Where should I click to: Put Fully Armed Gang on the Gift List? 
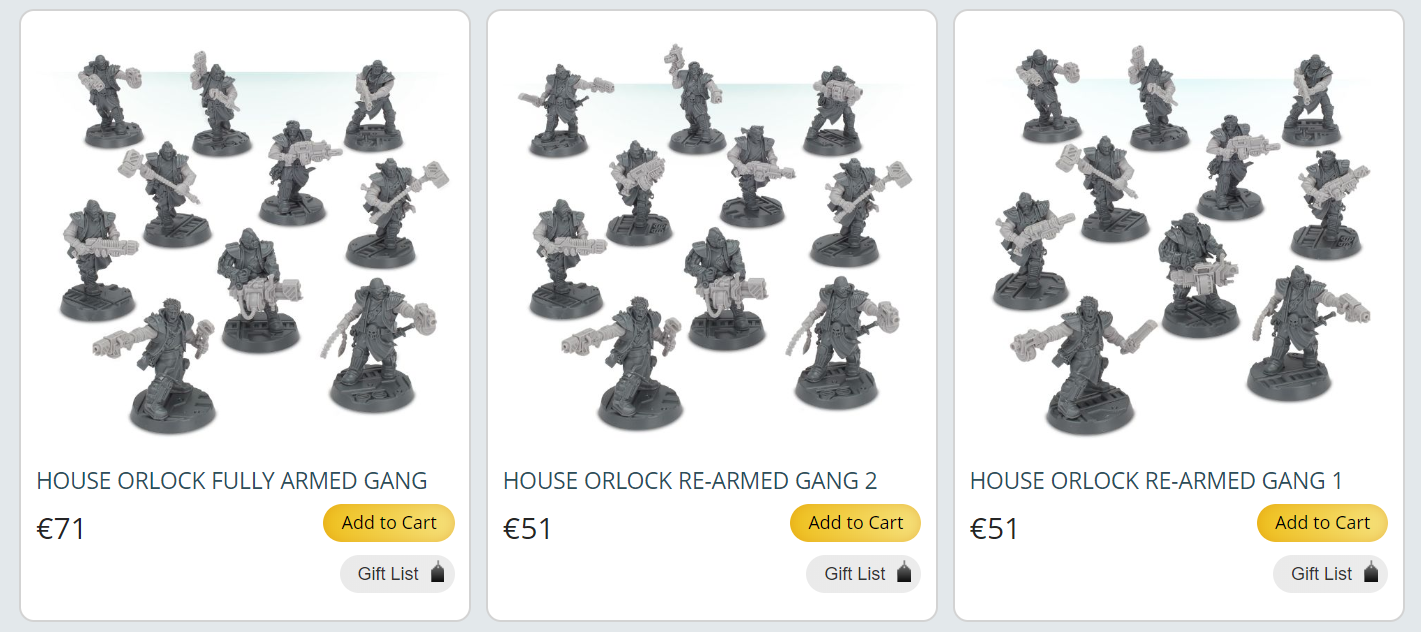tap(397, 574)
